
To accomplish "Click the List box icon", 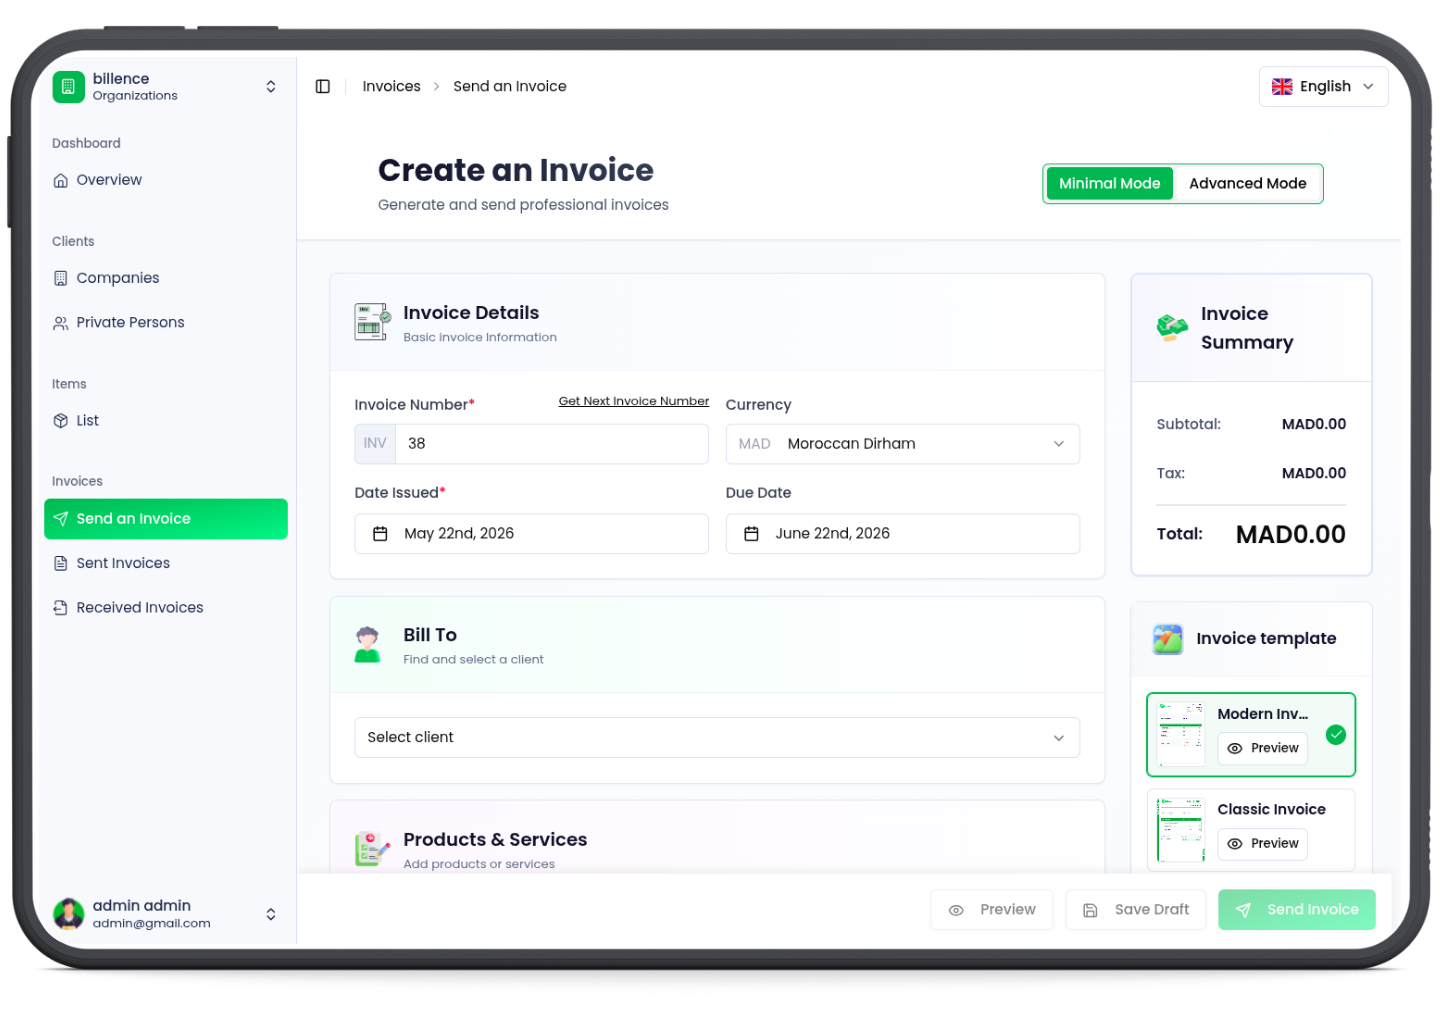I will (61, 421).
